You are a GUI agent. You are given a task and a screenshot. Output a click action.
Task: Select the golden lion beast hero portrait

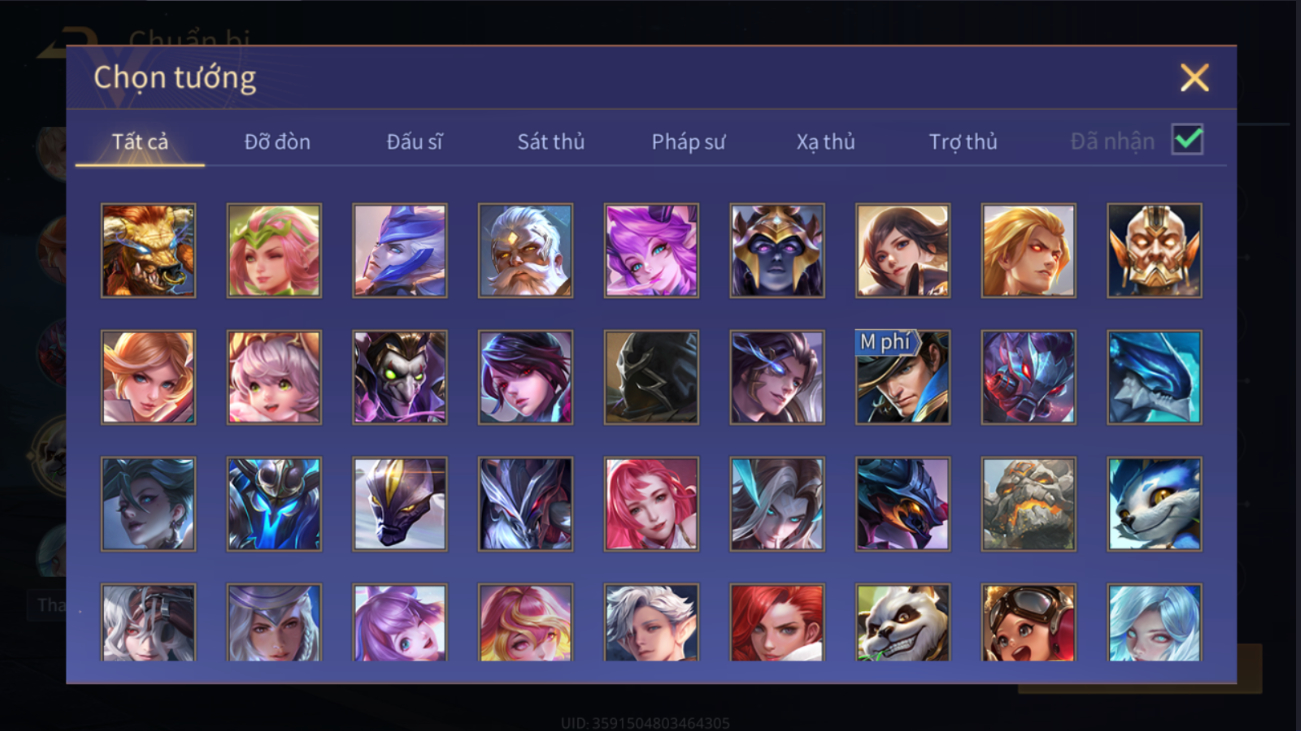(x=148, y=251)
